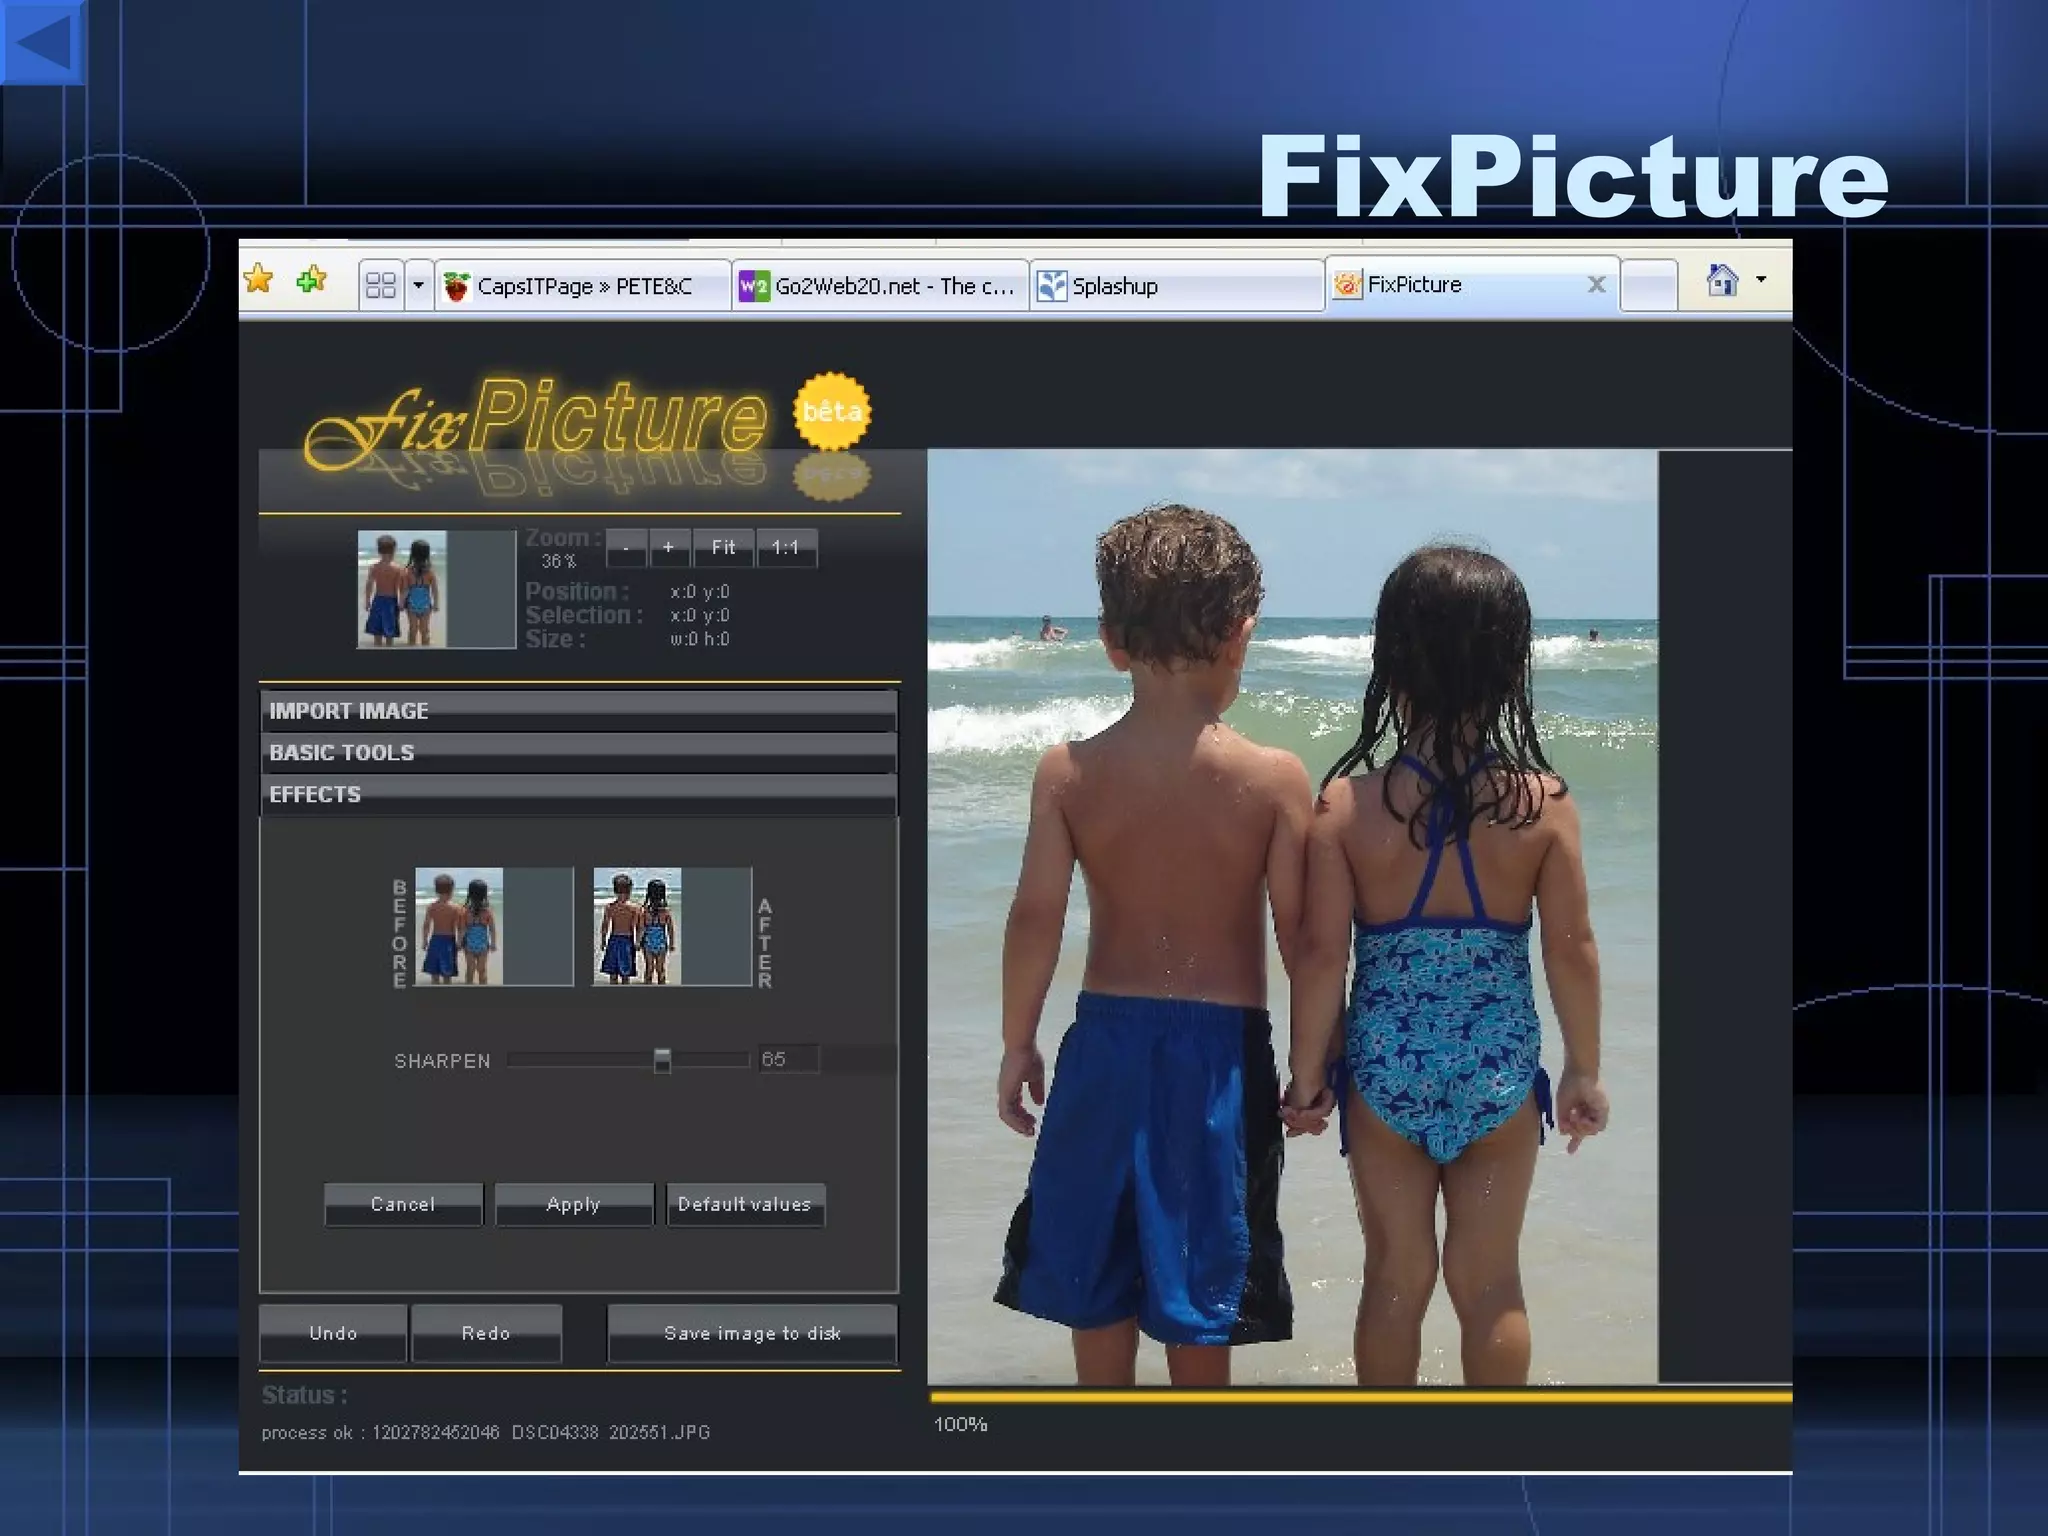This screenshot has width=2048, height=1536.
Task: Click the 'process ok' status text
Action: [486, 1432]
